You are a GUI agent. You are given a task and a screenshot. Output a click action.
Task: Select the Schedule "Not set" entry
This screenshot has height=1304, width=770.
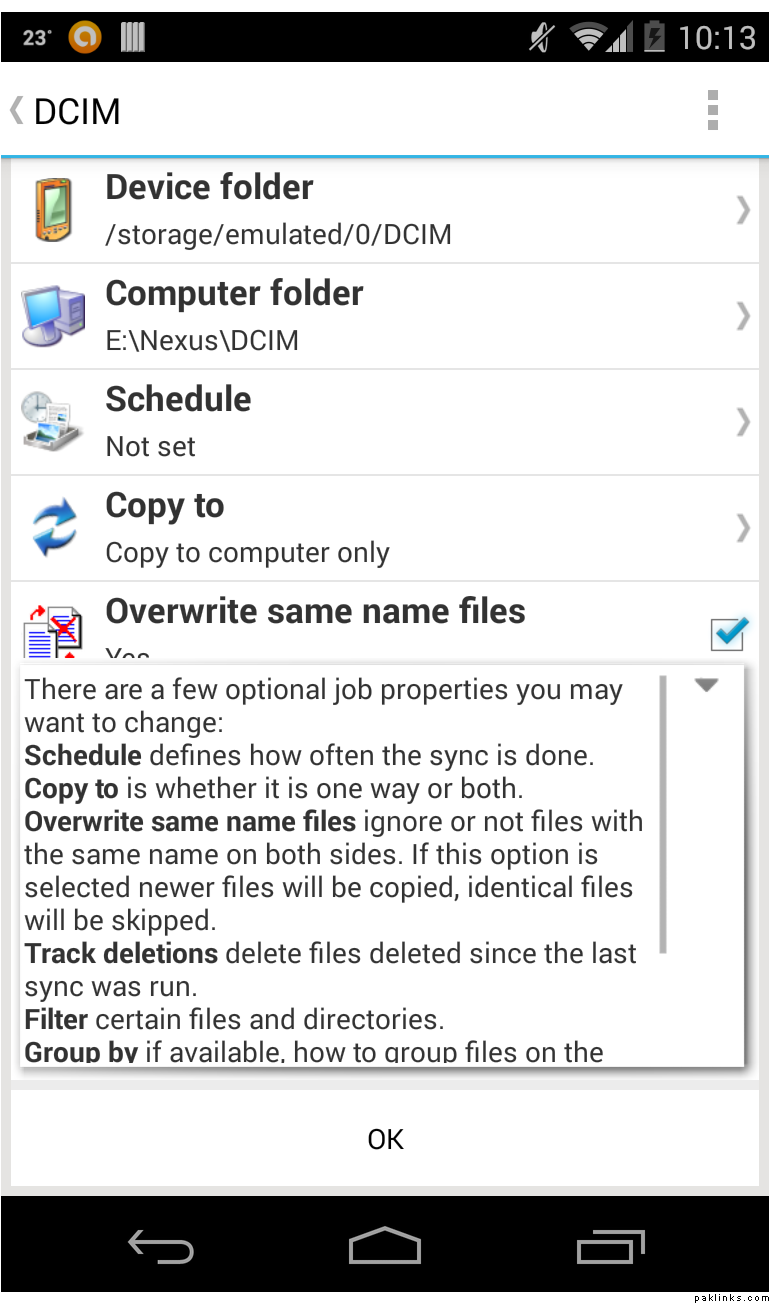(x=151, y=446)
